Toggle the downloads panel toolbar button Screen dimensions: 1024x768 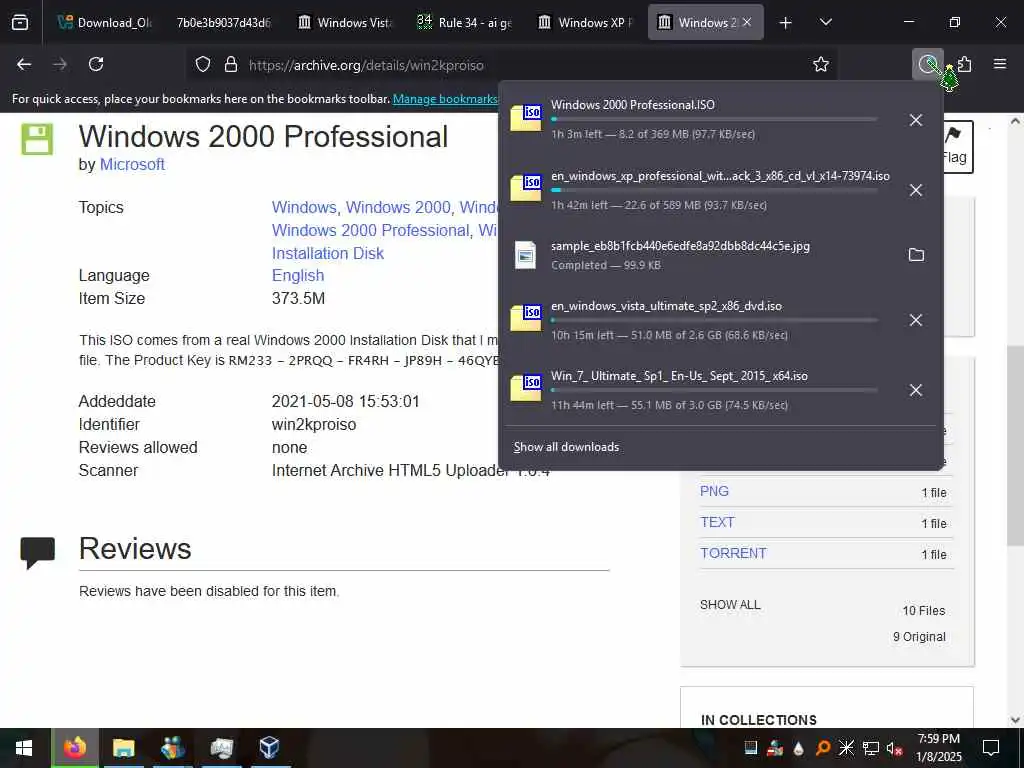tap(927, 64)
